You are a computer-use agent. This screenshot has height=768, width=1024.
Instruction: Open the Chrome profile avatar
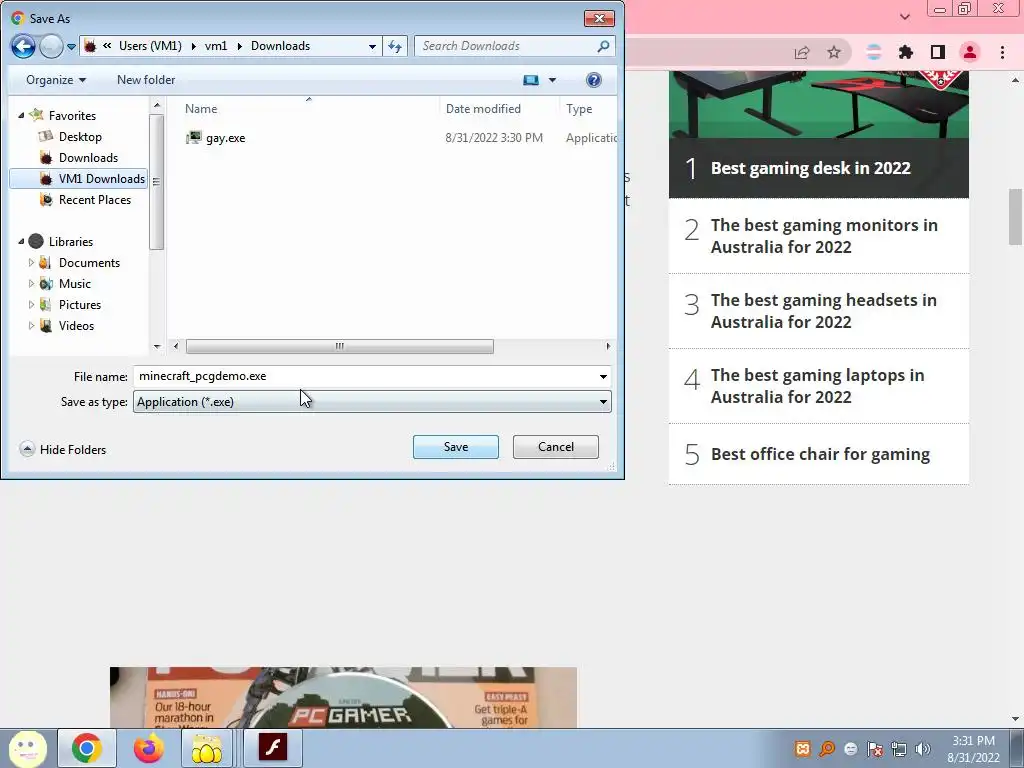pos(970,52)
